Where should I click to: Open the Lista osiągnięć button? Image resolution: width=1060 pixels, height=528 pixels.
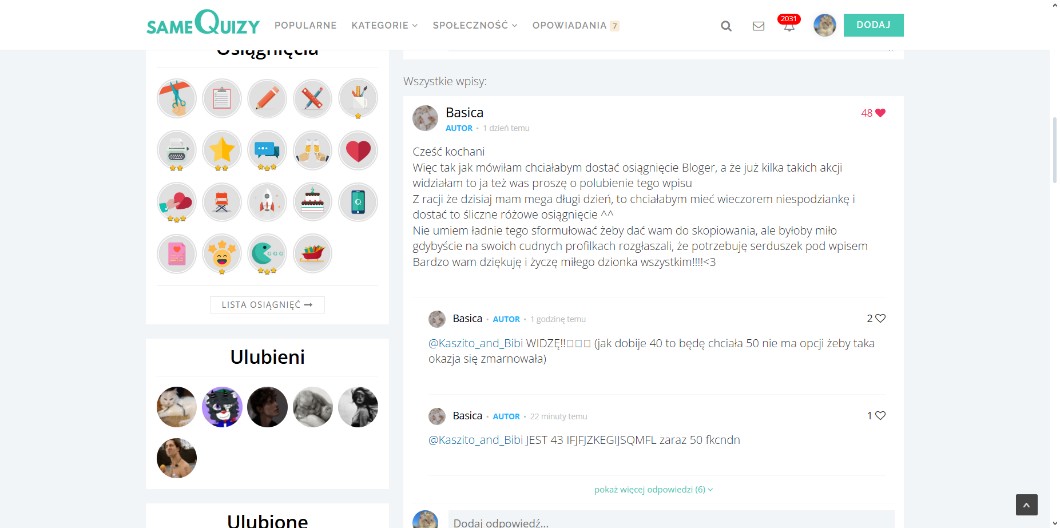pos(267,305)
